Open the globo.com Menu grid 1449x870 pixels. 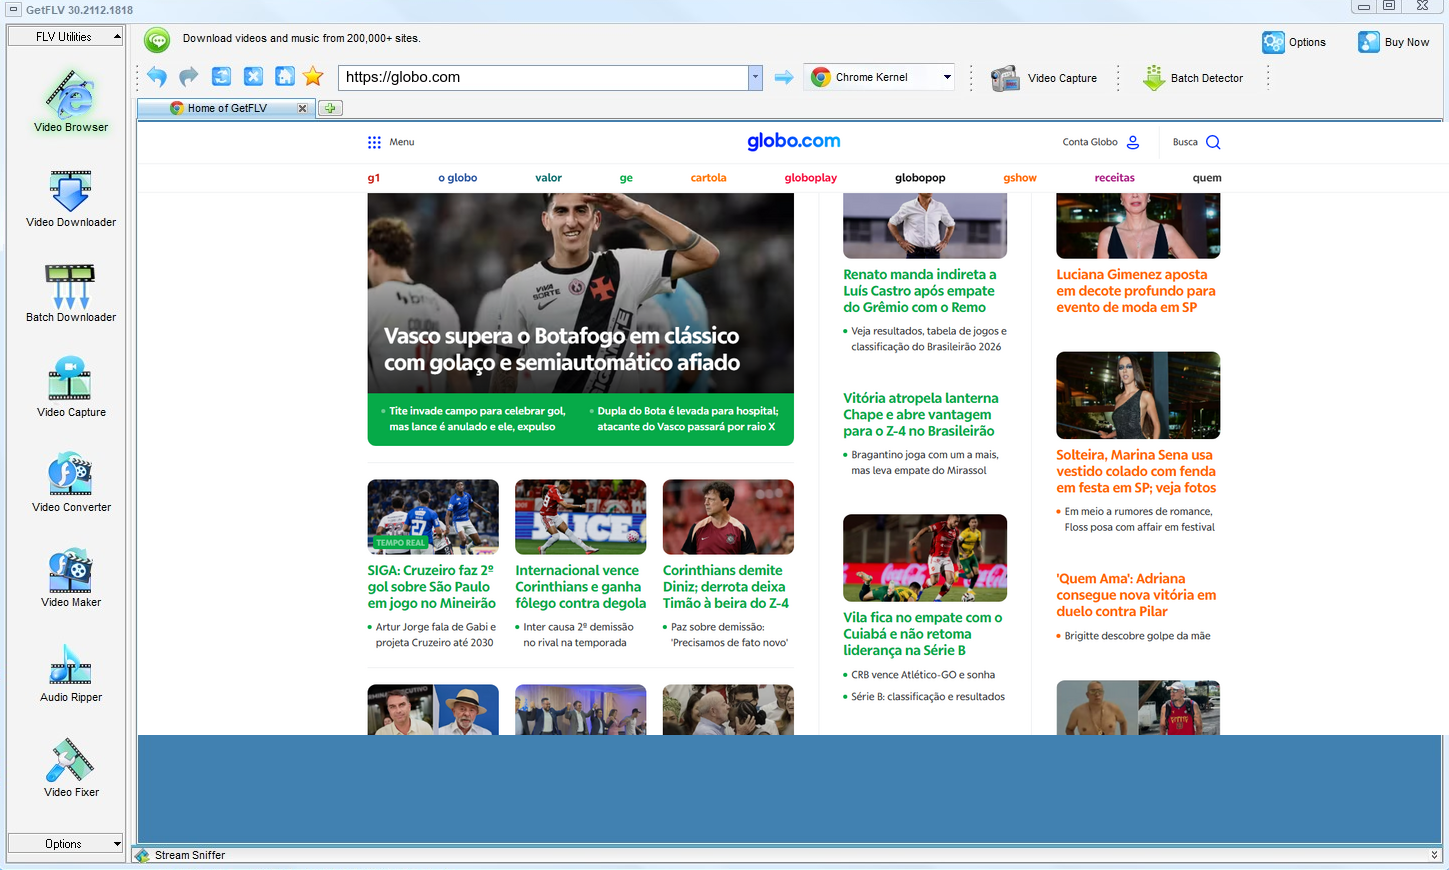[x=391, y=142]
